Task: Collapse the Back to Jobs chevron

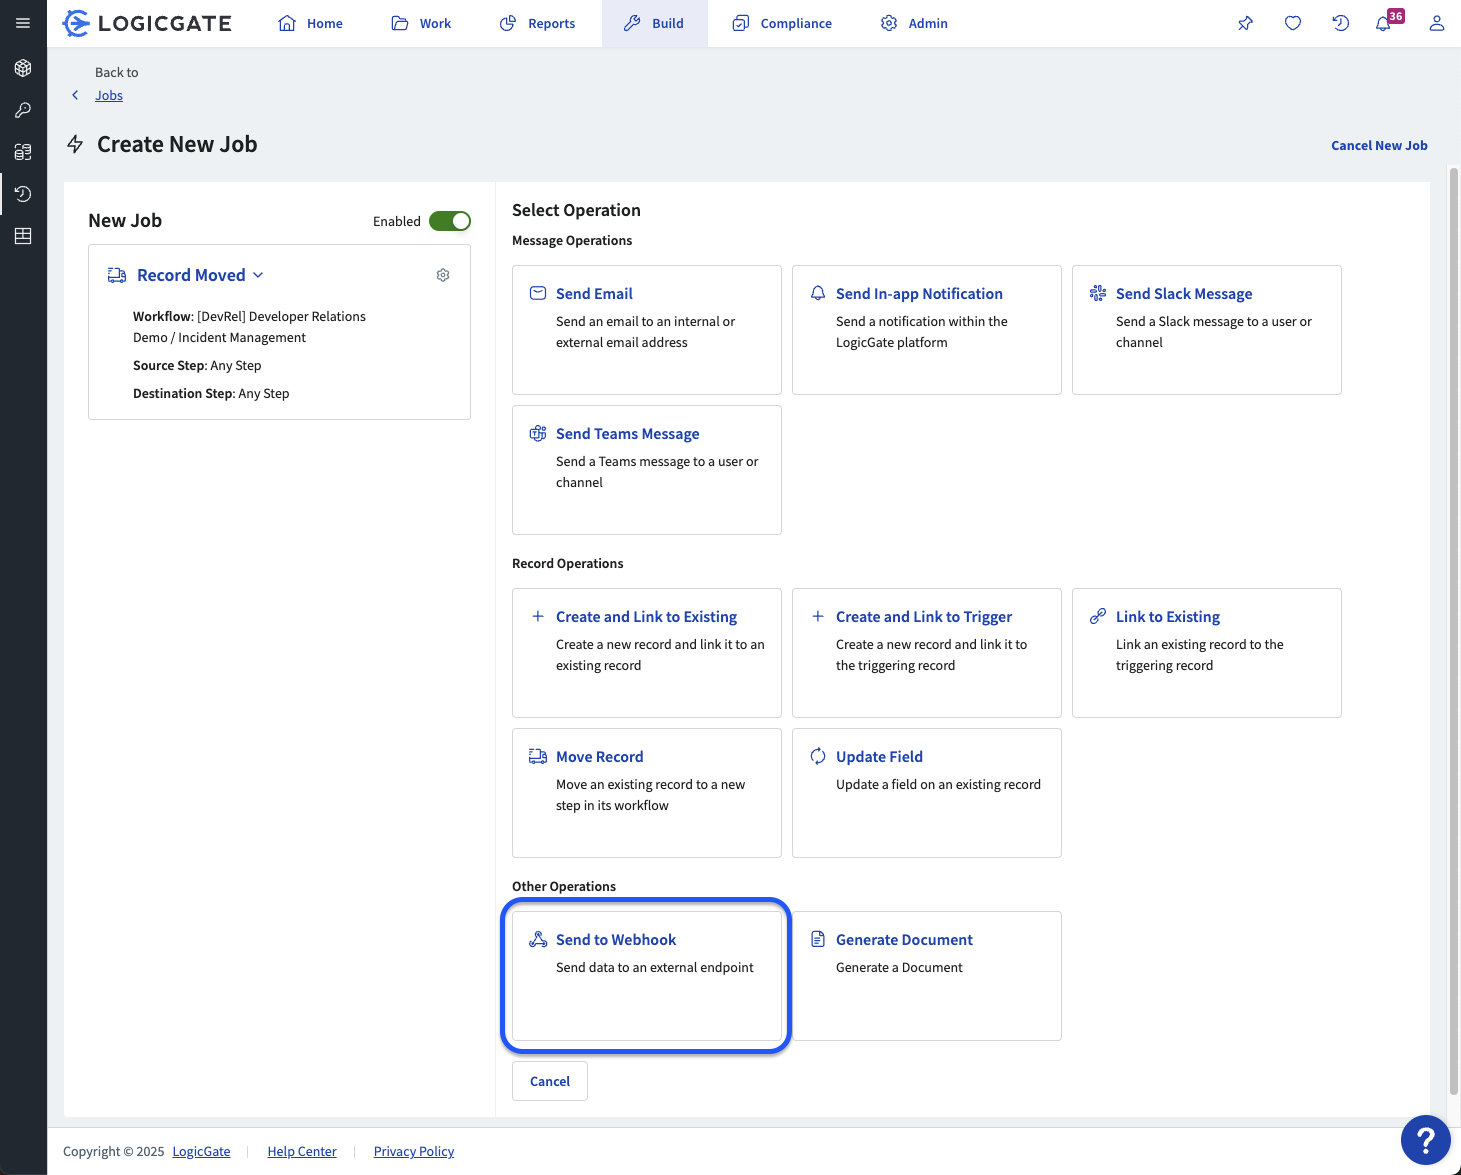Action: coord(74,94)
